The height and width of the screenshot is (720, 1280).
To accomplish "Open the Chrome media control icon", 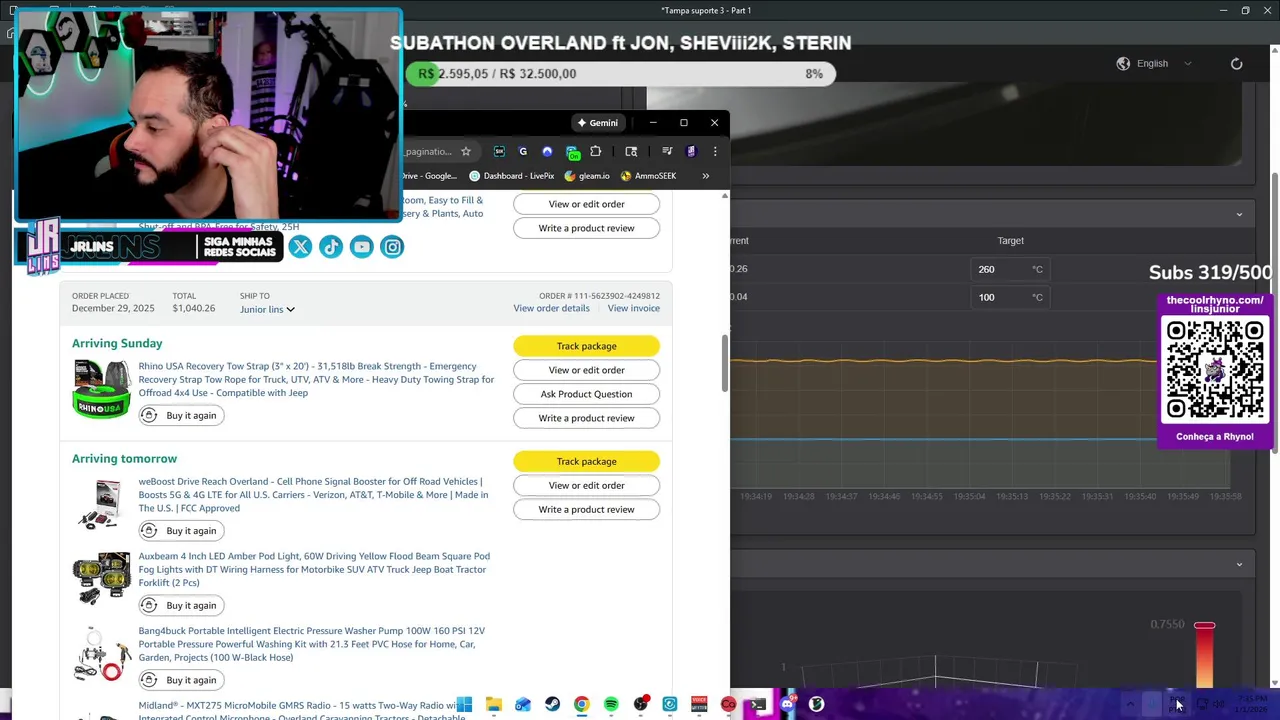I will [667, 152].
